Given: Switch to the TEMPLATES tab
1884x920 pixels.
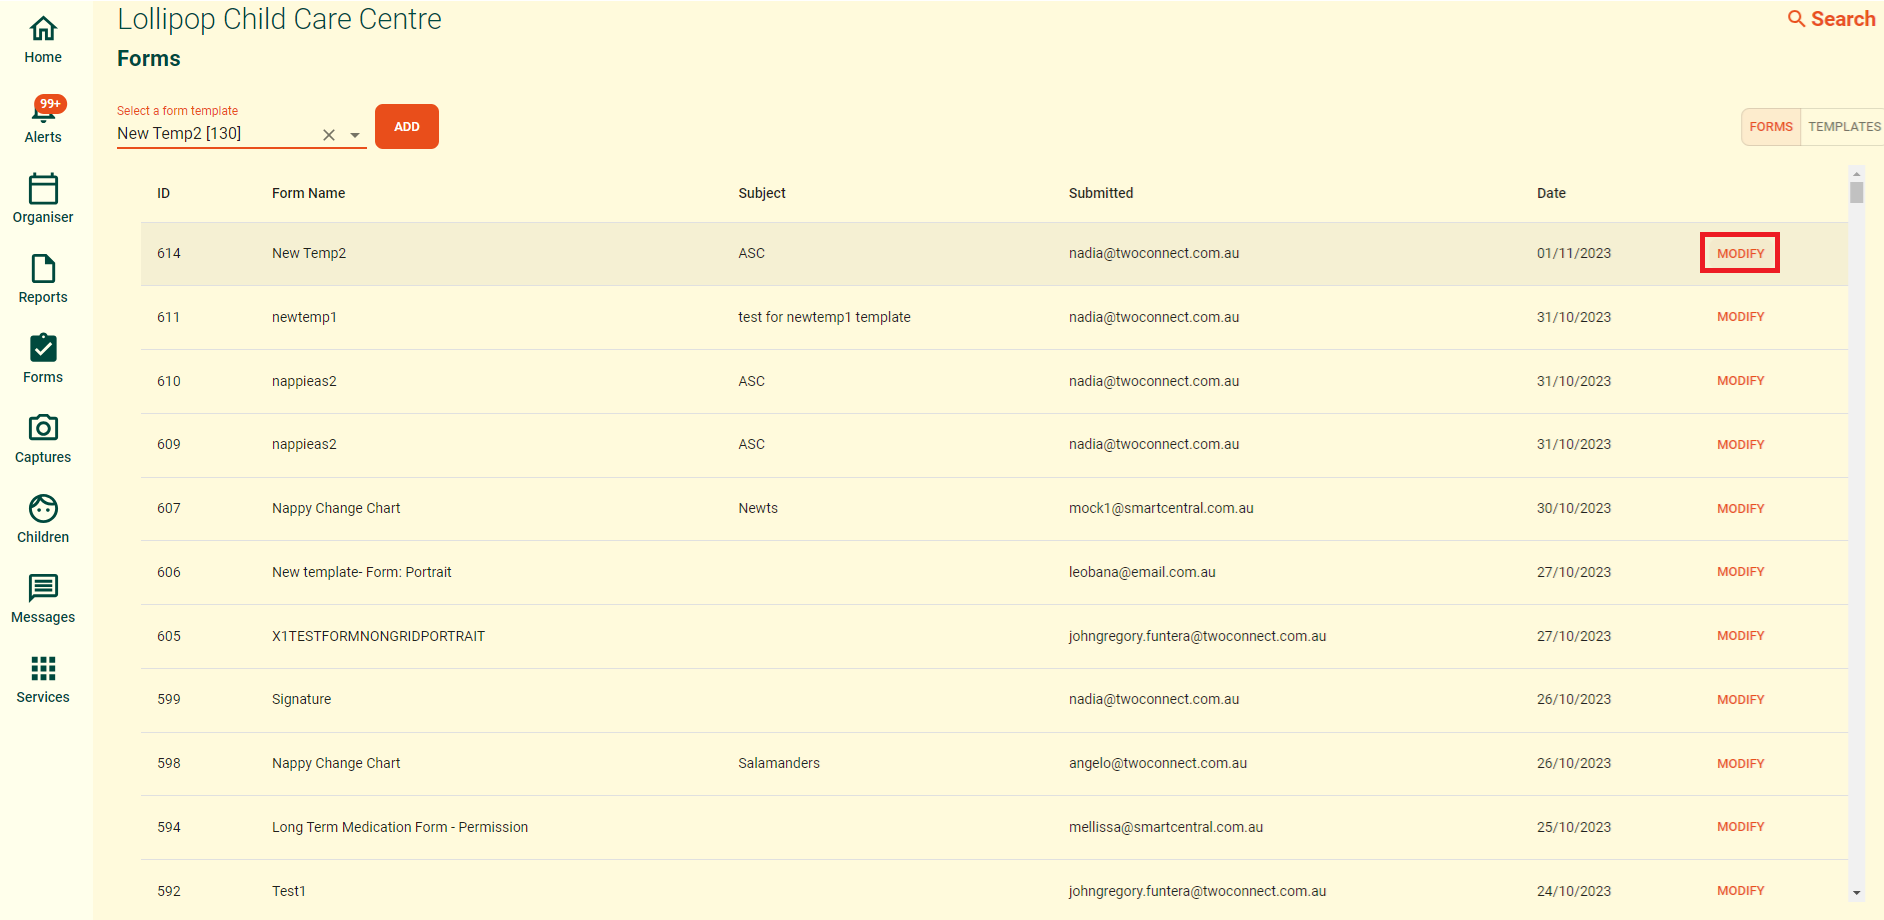Looking at the screenshot, I should pos(1844,127).
